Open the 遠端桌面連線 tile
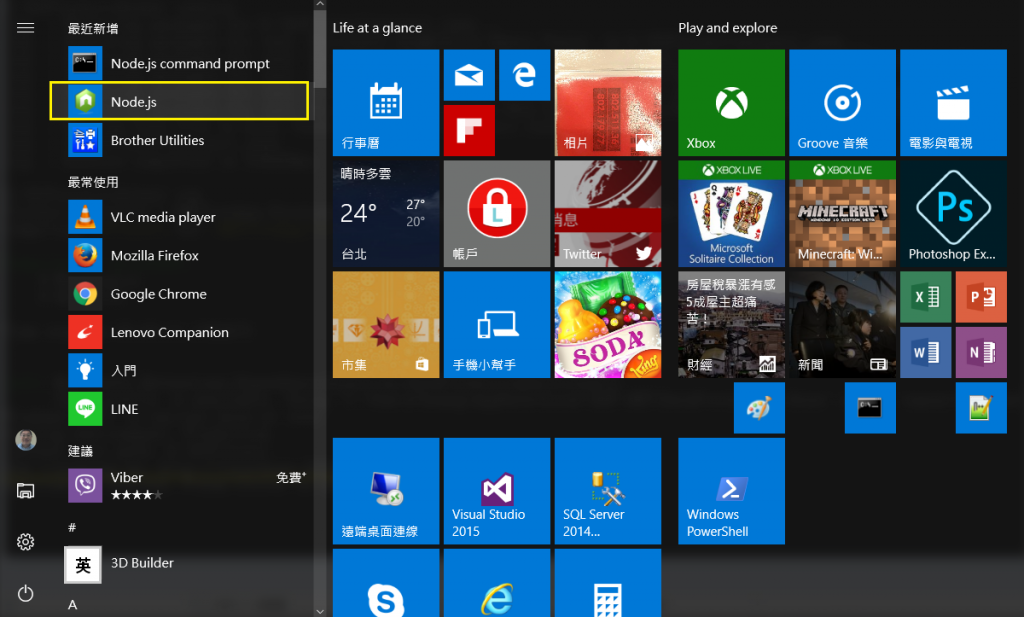The height and width of the screenshot is (617, 1024). point(386,491)
